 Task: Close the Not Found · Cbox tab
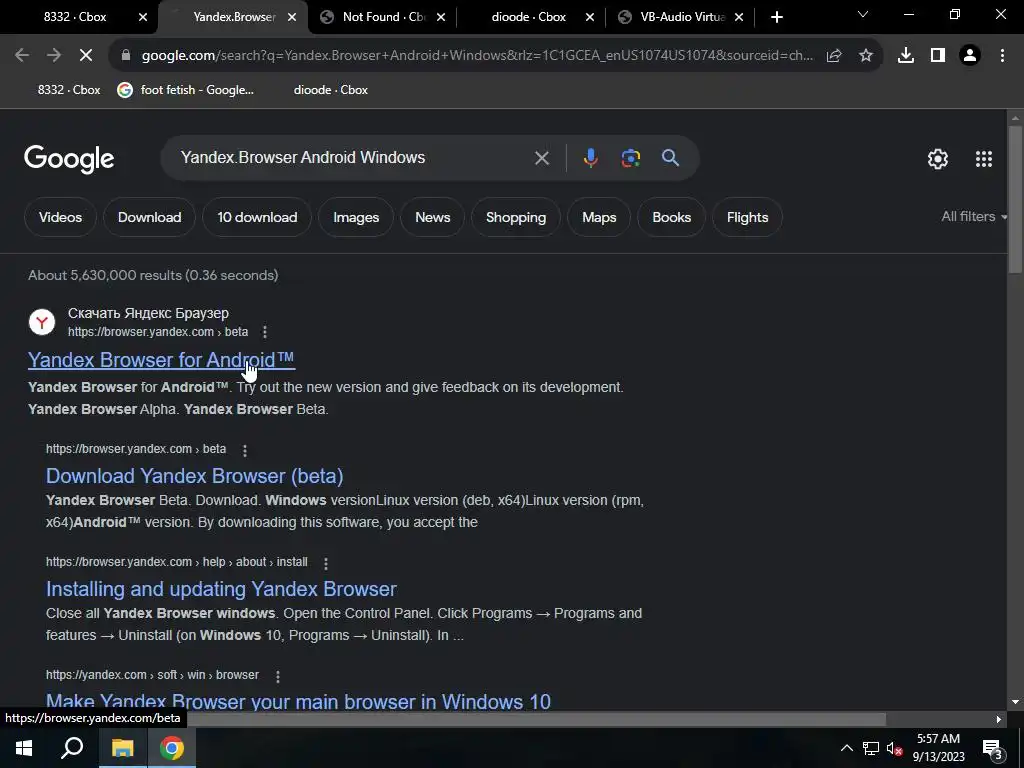tap(441, 17)
